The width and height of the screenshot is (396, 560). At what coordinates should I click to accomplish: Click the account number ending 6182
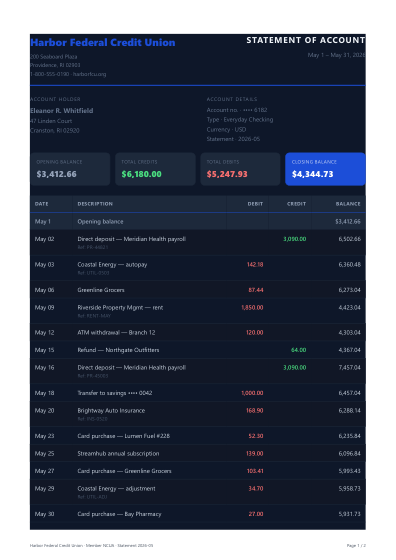[237, 110]
